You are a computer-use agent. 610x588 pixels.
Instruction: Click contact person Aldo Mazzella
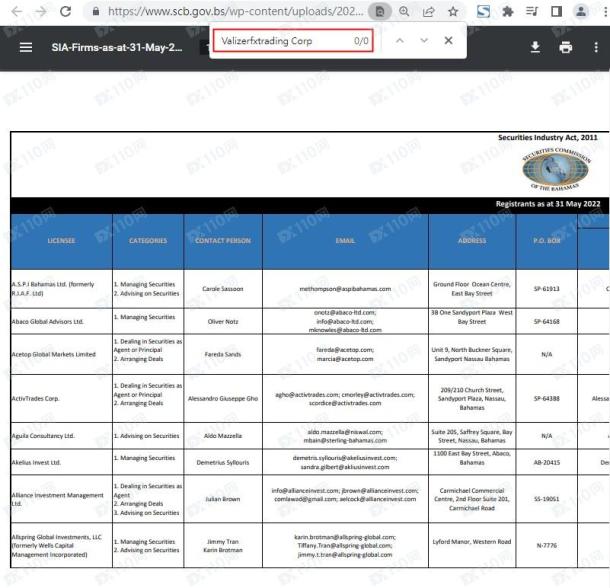223,436
